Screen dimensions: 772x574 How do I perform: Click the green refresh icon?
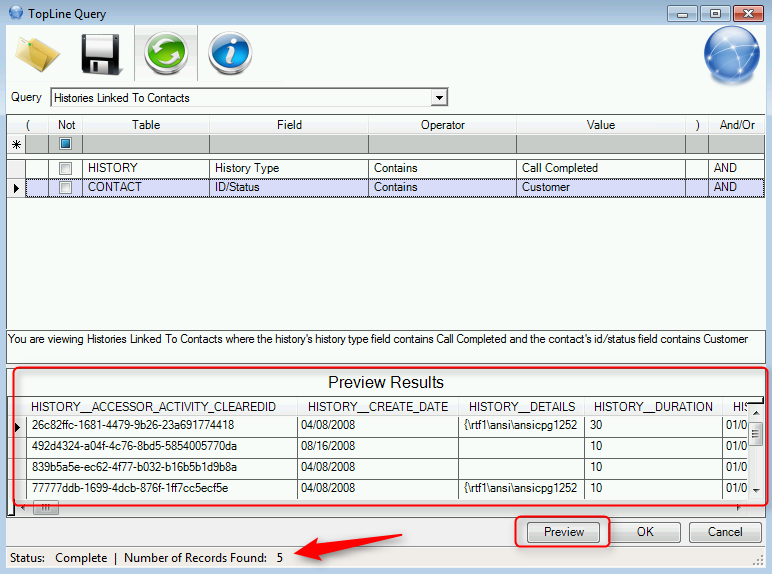pos(166,53)
